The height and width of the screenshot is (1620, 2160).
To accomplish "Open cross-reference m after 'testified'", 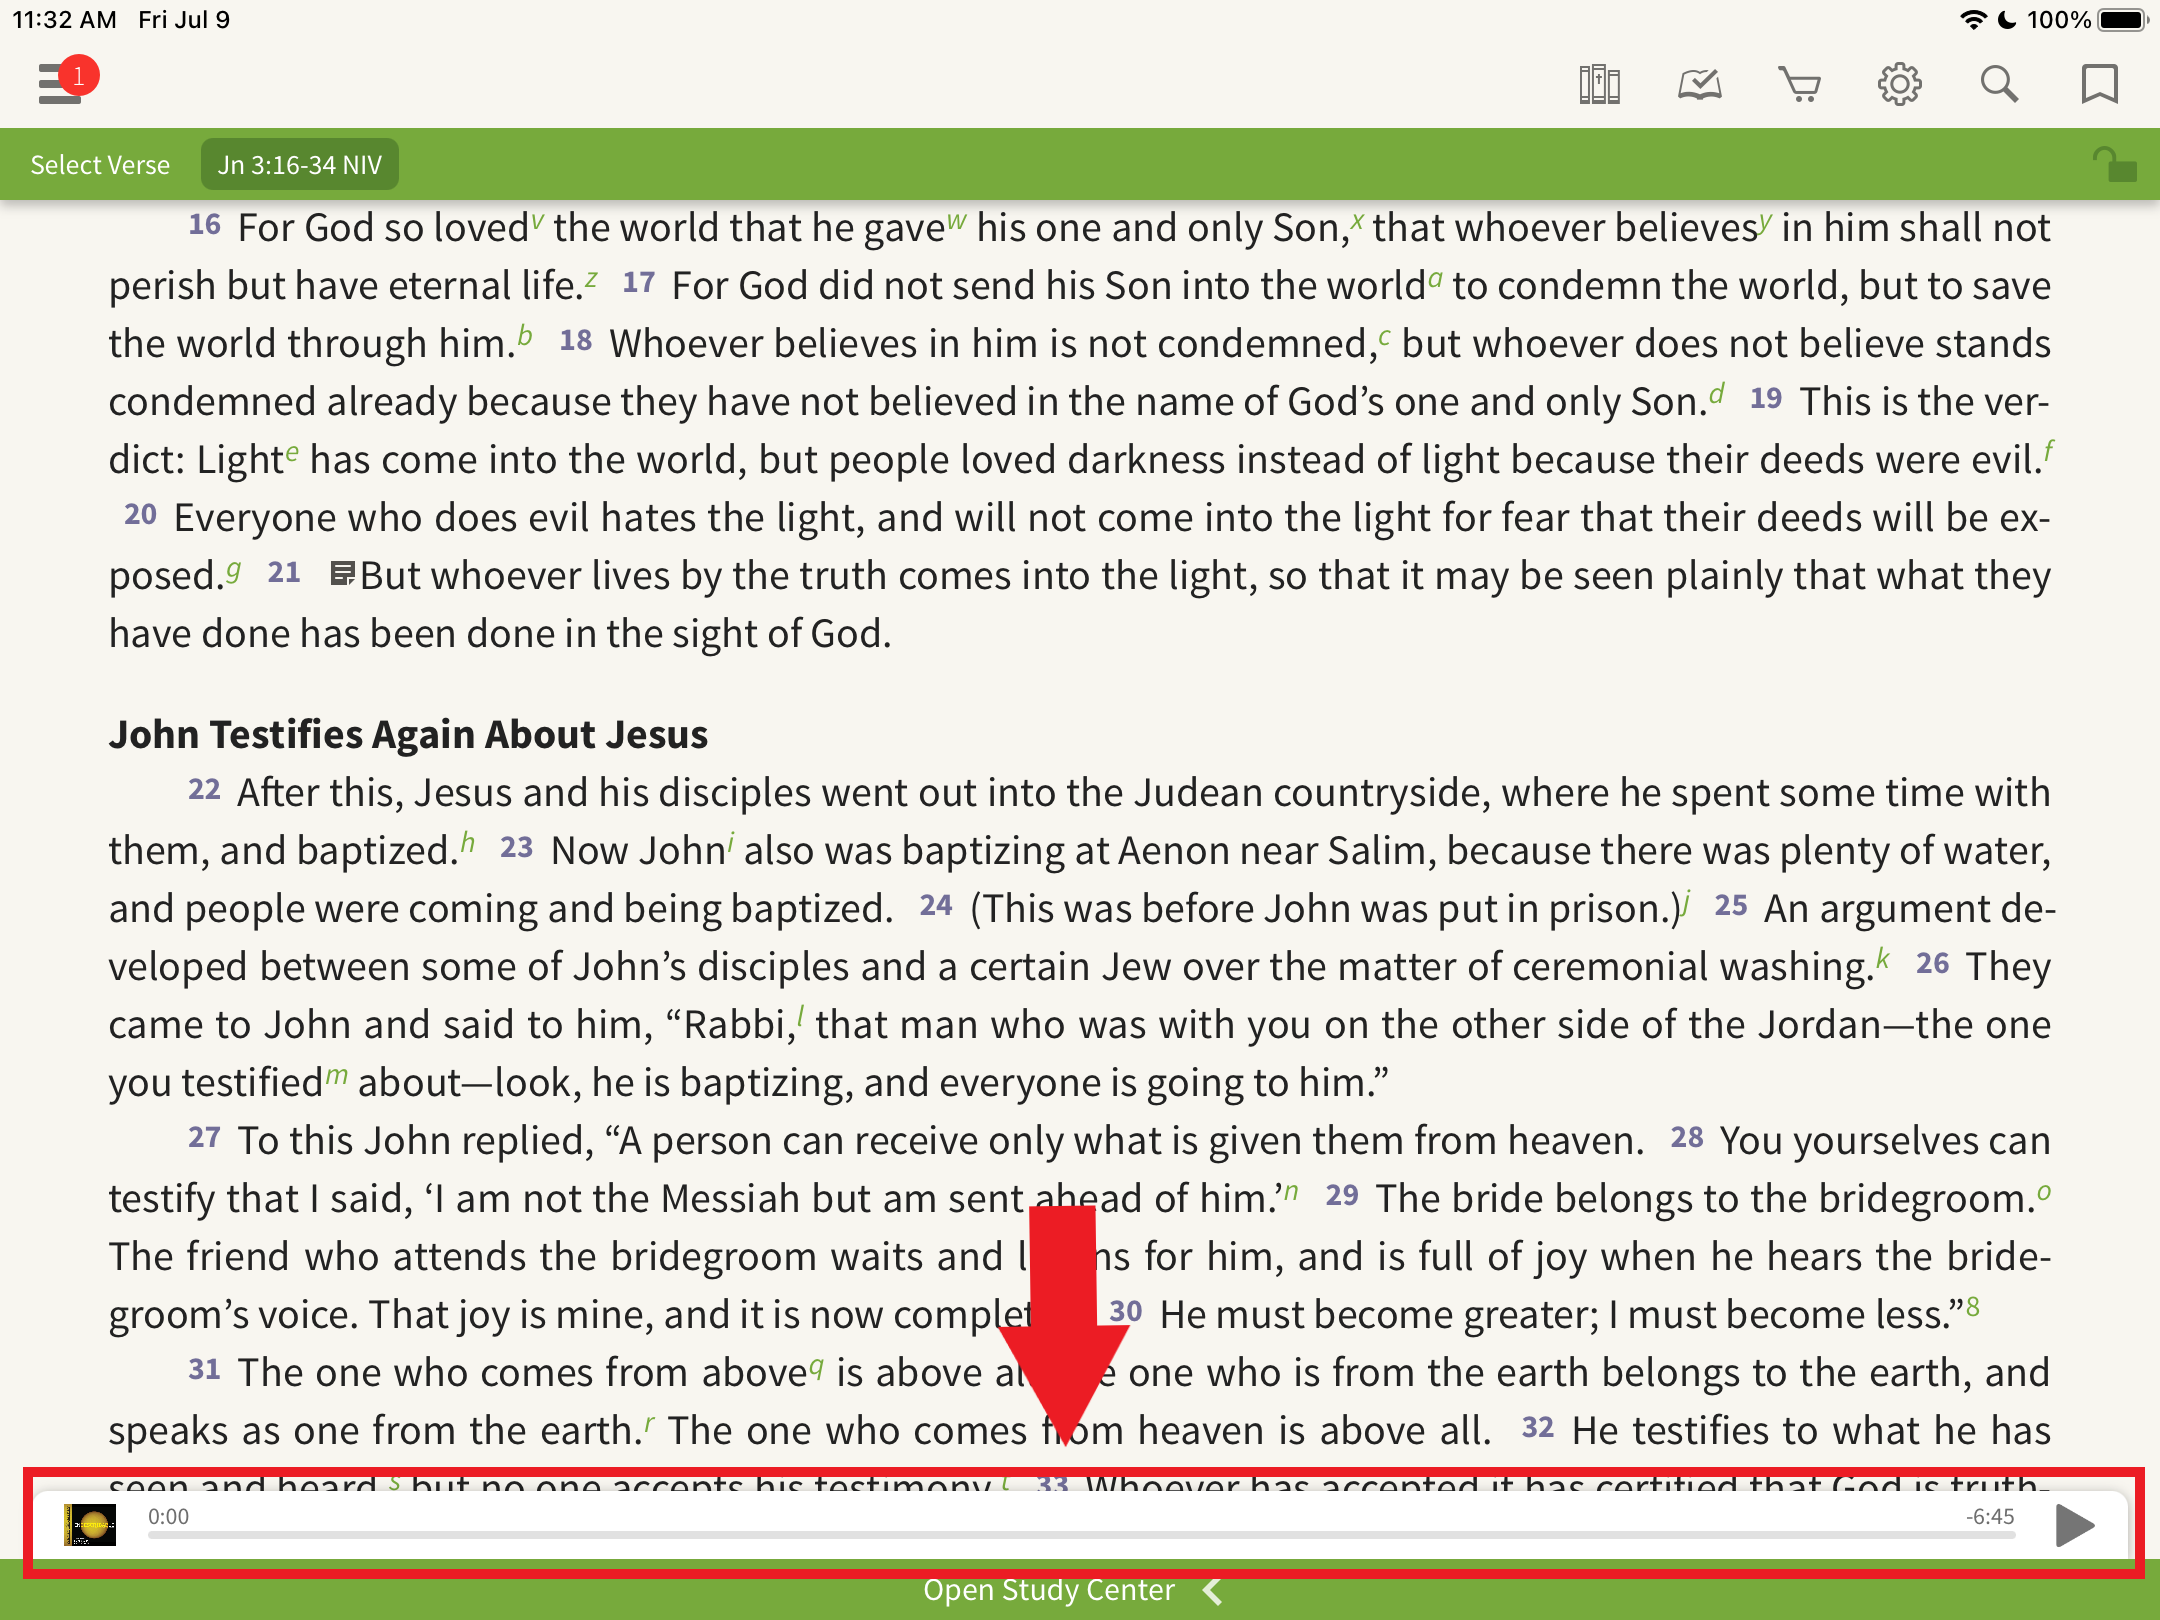I will pos(337,1075).
